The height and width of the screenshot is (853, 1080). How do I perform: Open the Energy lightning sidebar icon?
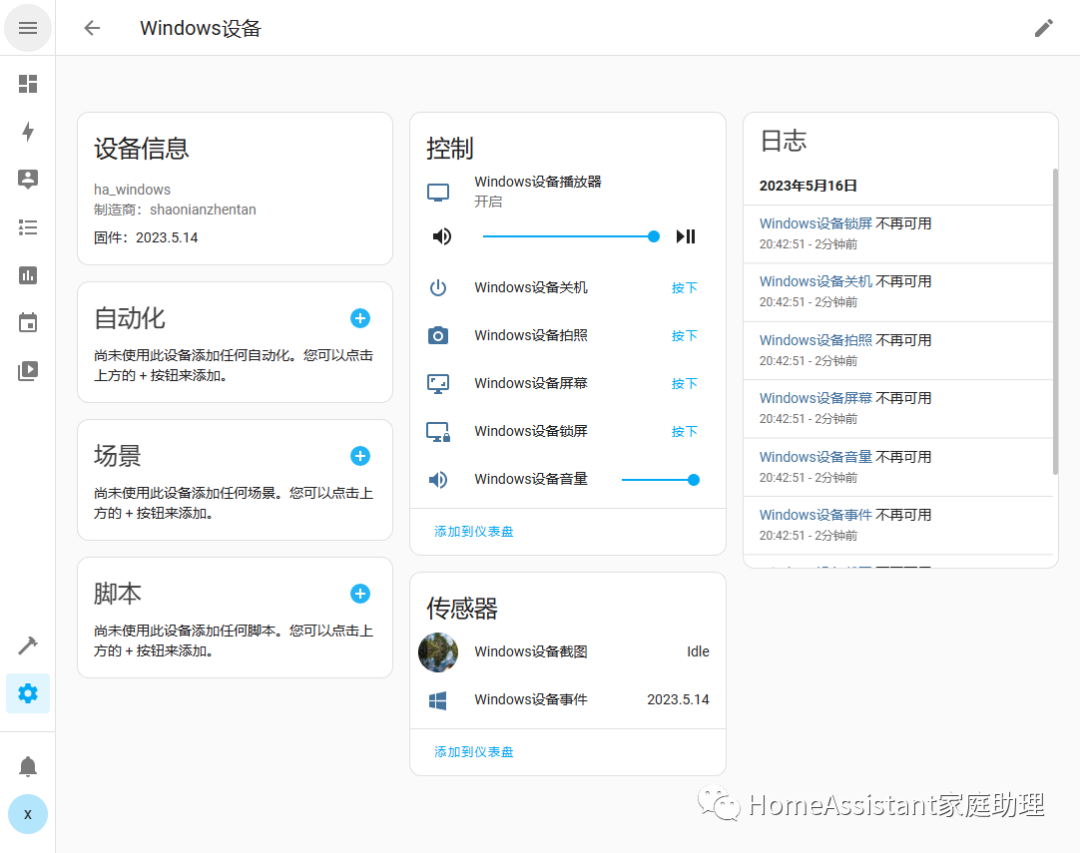(x=28, y=131)
